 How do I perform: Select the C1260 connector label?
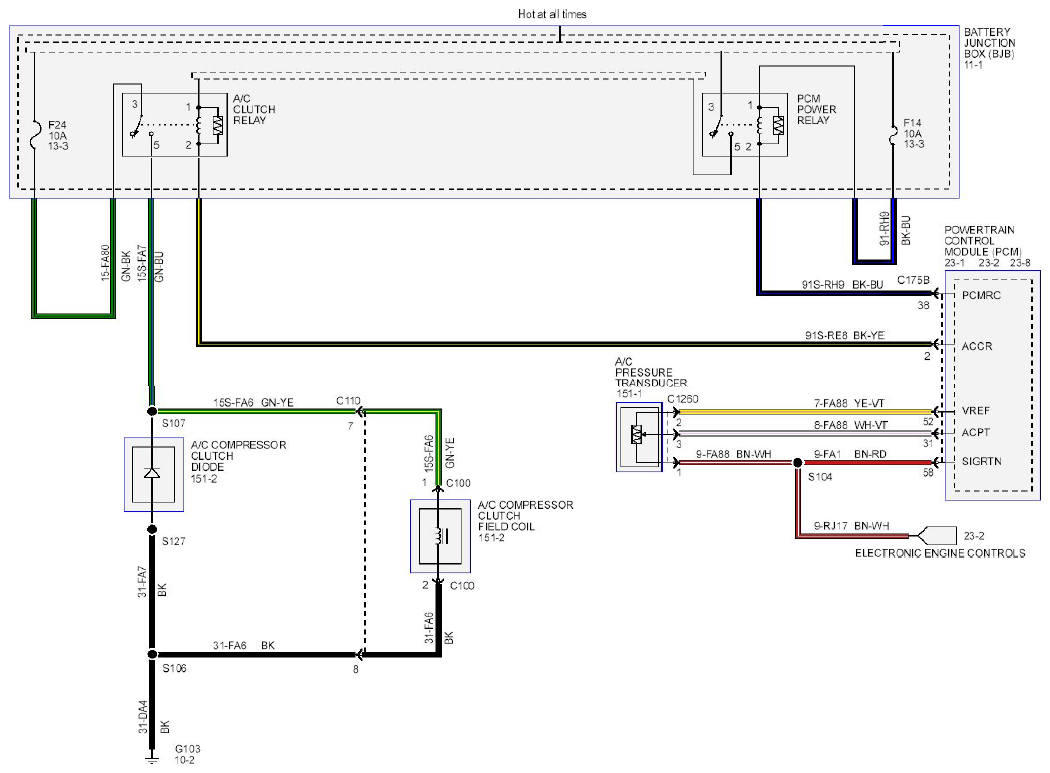click(683, 399)
